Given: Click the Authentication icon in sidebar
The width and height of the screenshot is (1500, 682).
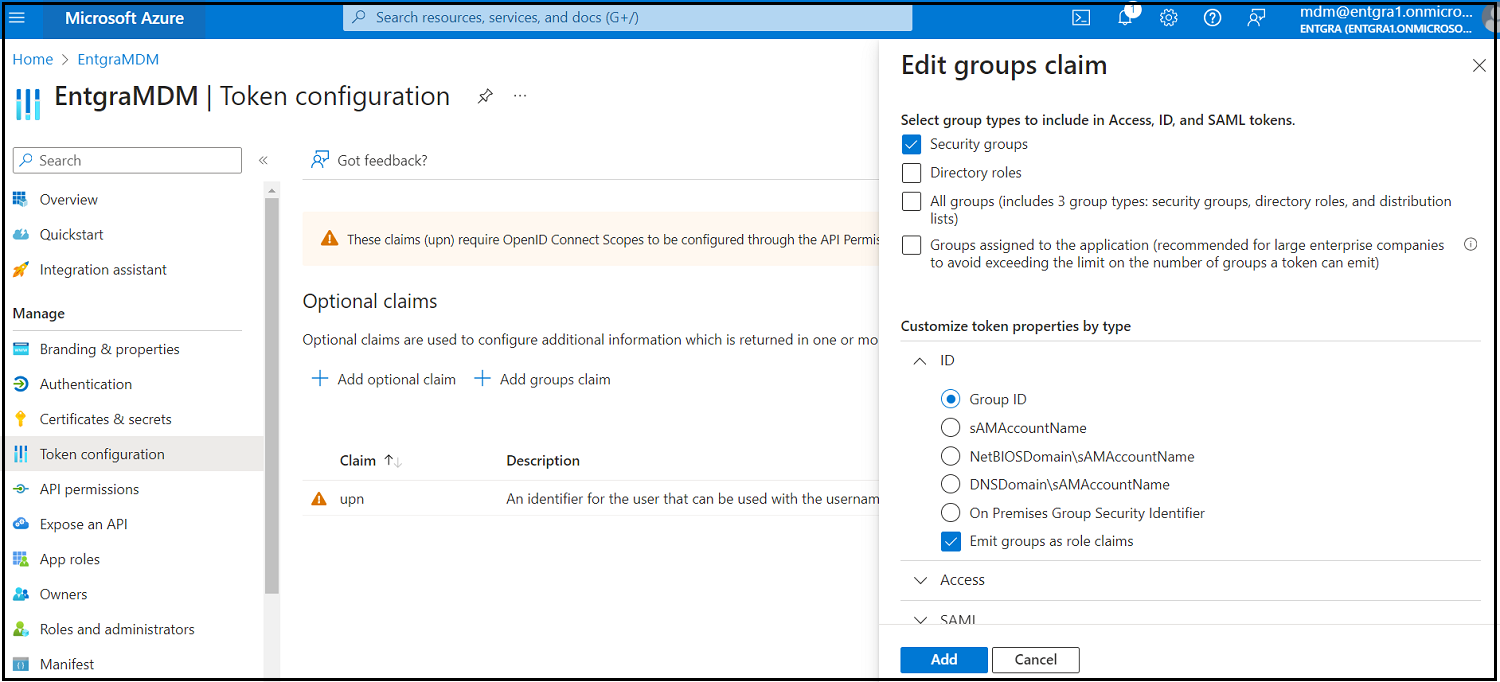Looking at the screenshot, I should click(x=20, y=384).
